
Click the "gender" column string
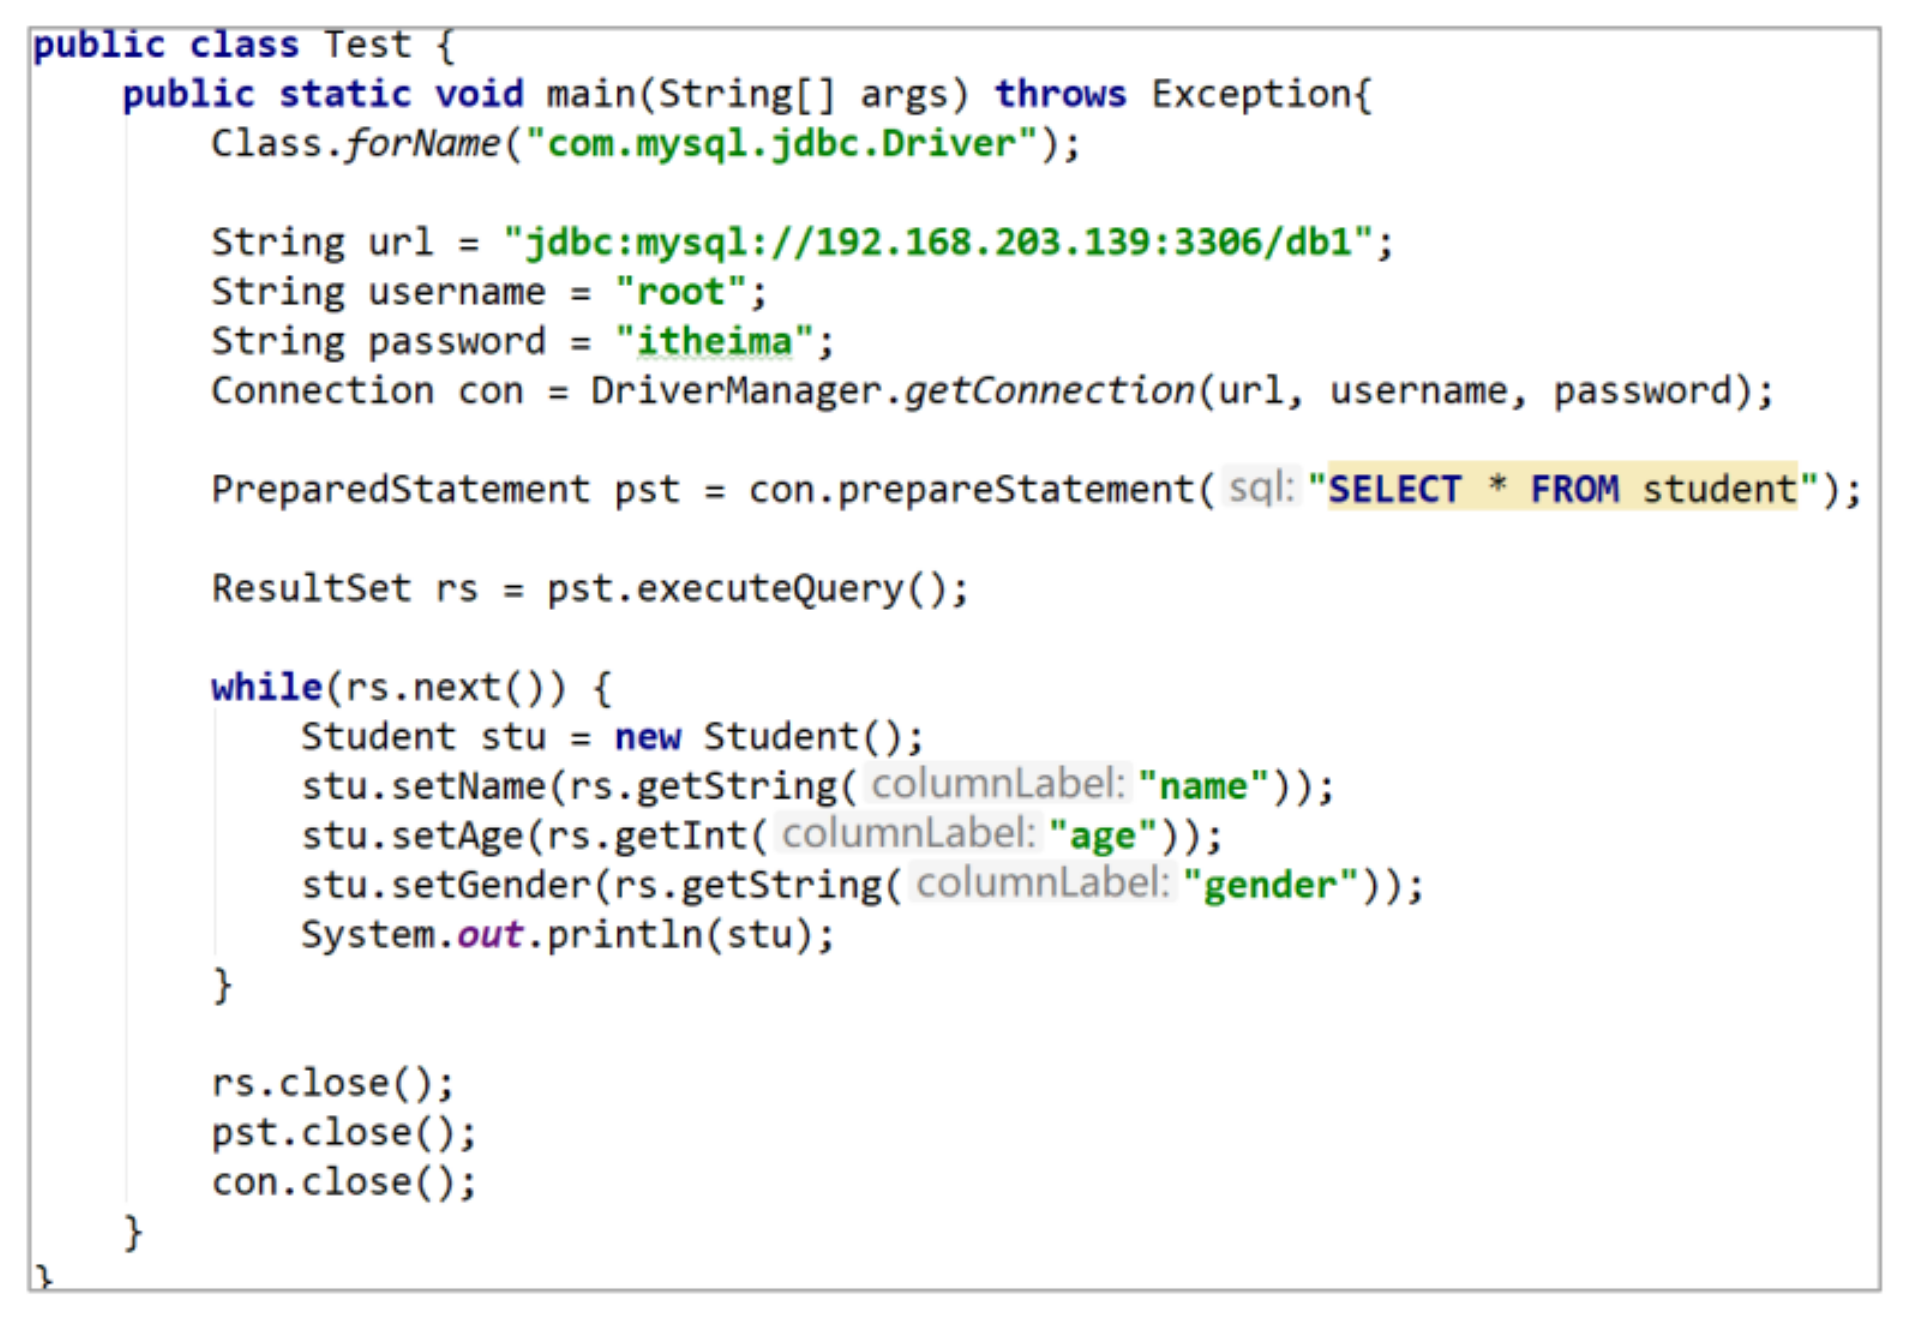[x=1270, y=885]
